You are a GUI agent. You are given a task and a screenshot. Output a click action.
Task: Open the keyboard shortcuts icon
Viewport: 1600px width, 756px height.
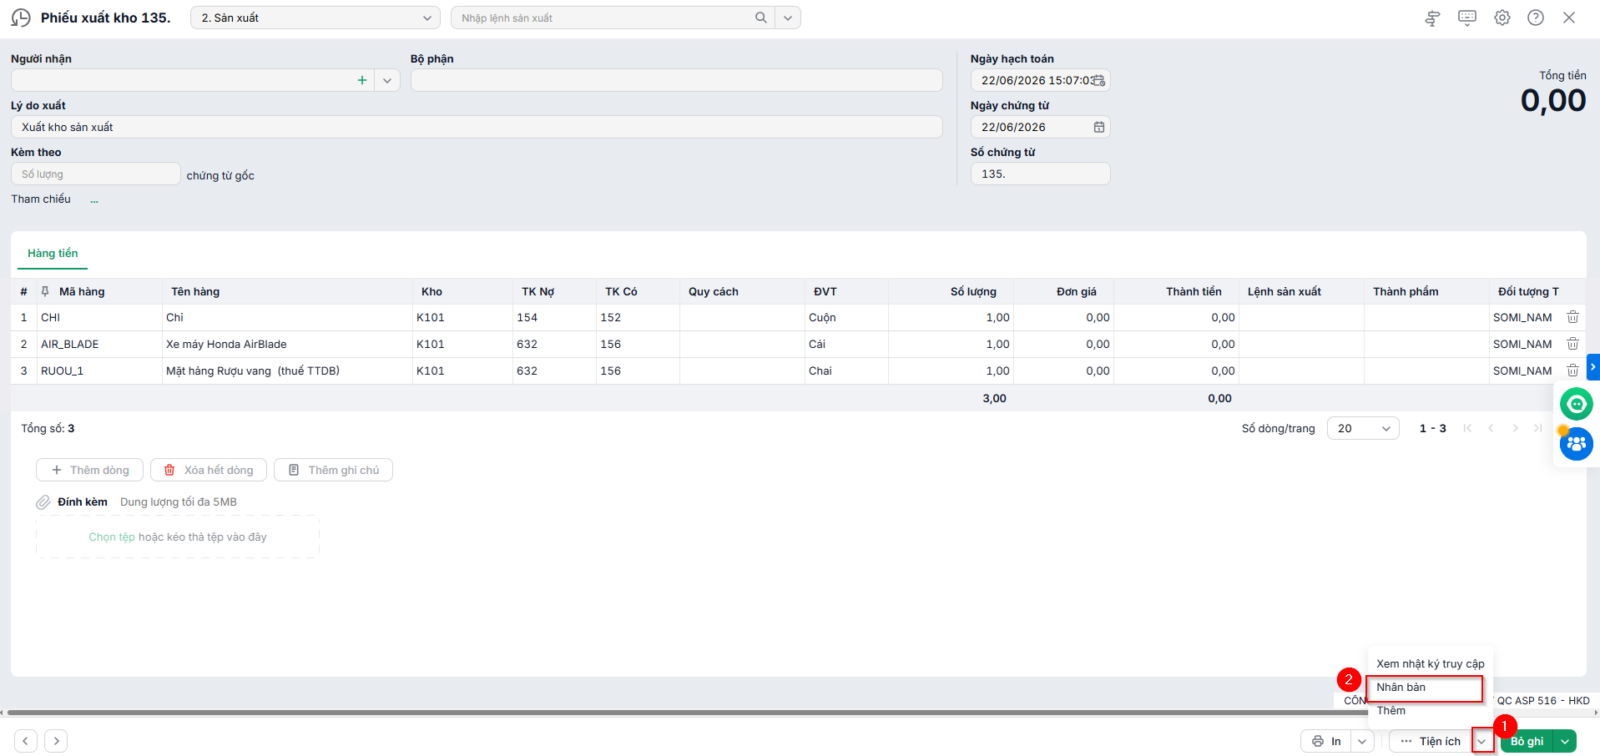click(x=1467, y=18)
